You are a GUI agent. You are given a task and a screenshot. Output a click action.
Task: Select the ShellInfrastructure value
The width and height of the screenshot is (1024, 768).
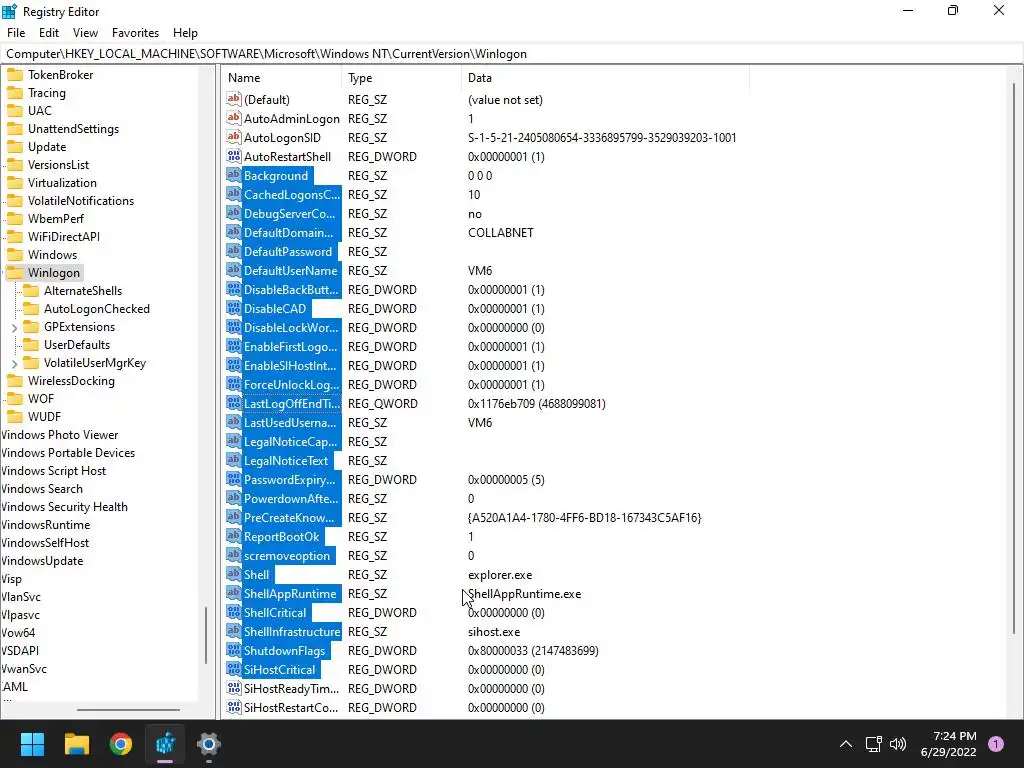pyautogui.click(x=292, y=632)
